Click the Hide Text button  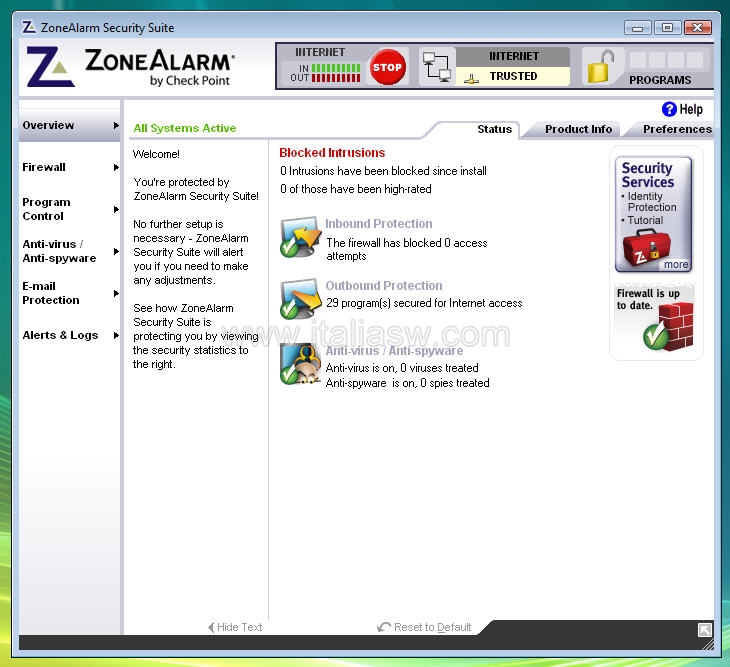(236, 627)
